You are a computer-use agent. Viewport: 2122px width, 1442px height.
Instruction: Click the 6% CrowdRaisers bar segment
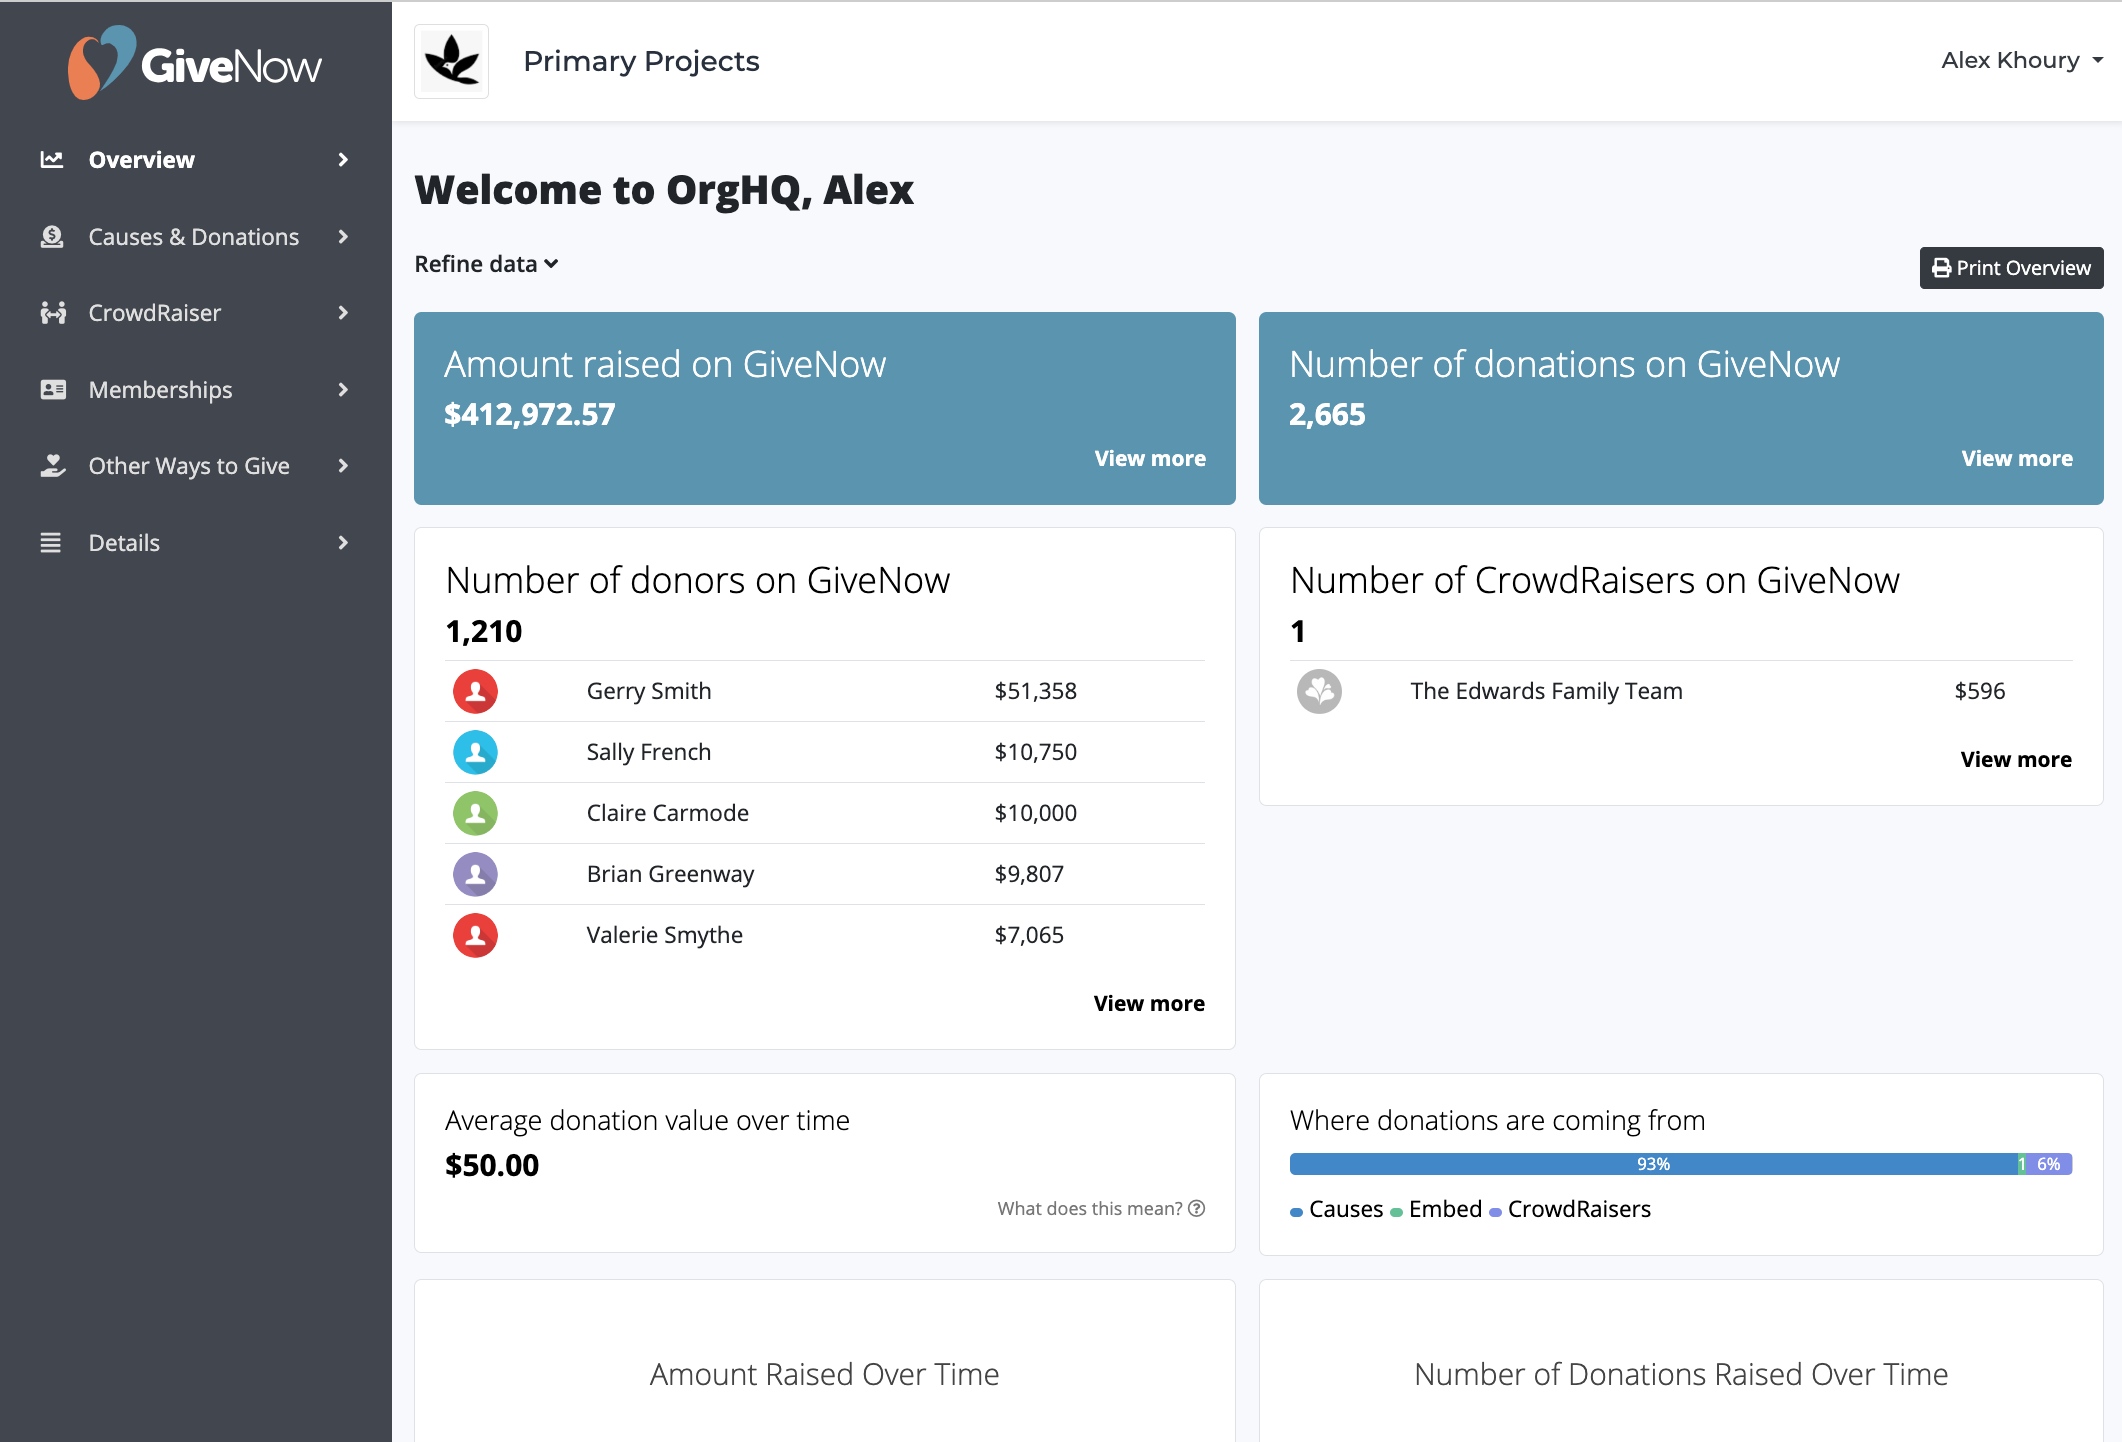pos(2049,1164)
